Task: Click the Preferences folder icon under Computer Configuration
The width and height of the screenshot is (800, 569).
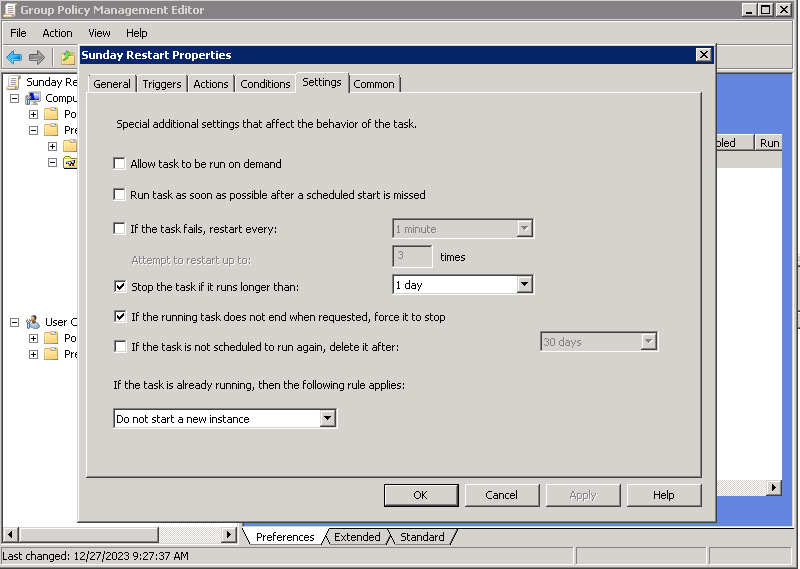Action: [x=51, y=130]
